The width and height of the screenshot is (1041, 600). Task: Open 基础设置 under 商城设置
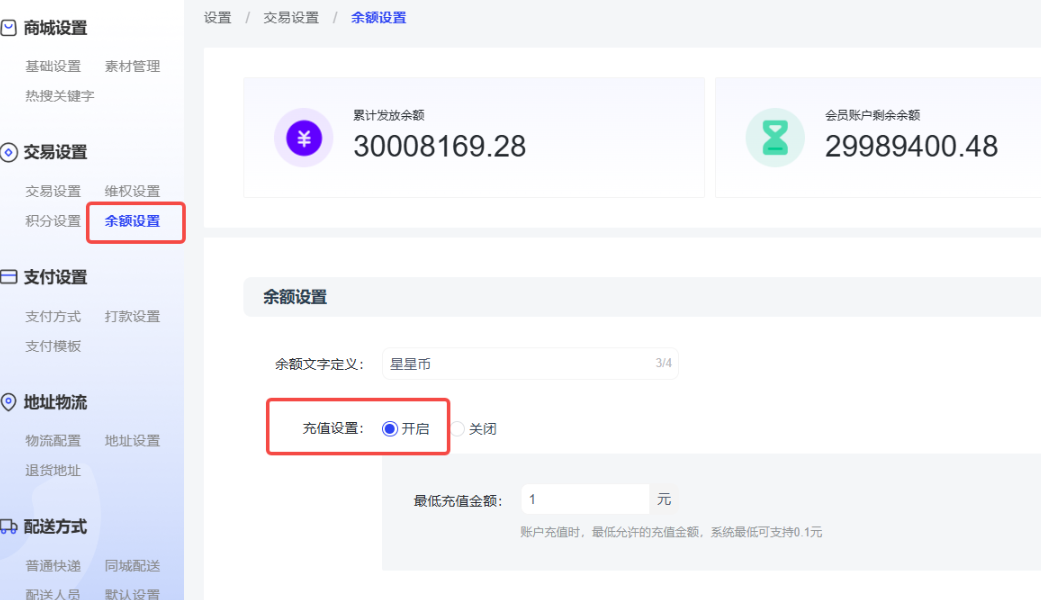click(53, 66)
